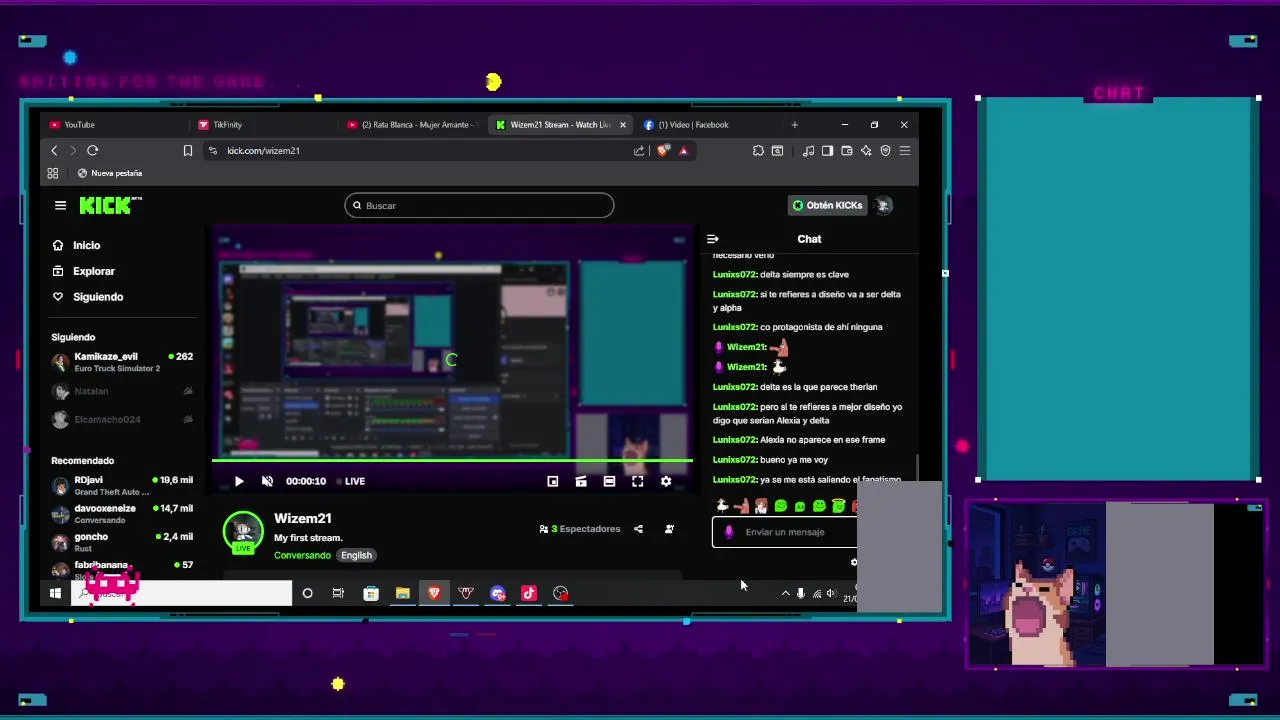This screenshot has height=720, width=1280.
Task: Open Brave VPN shield icon
Action: [885, 150]
